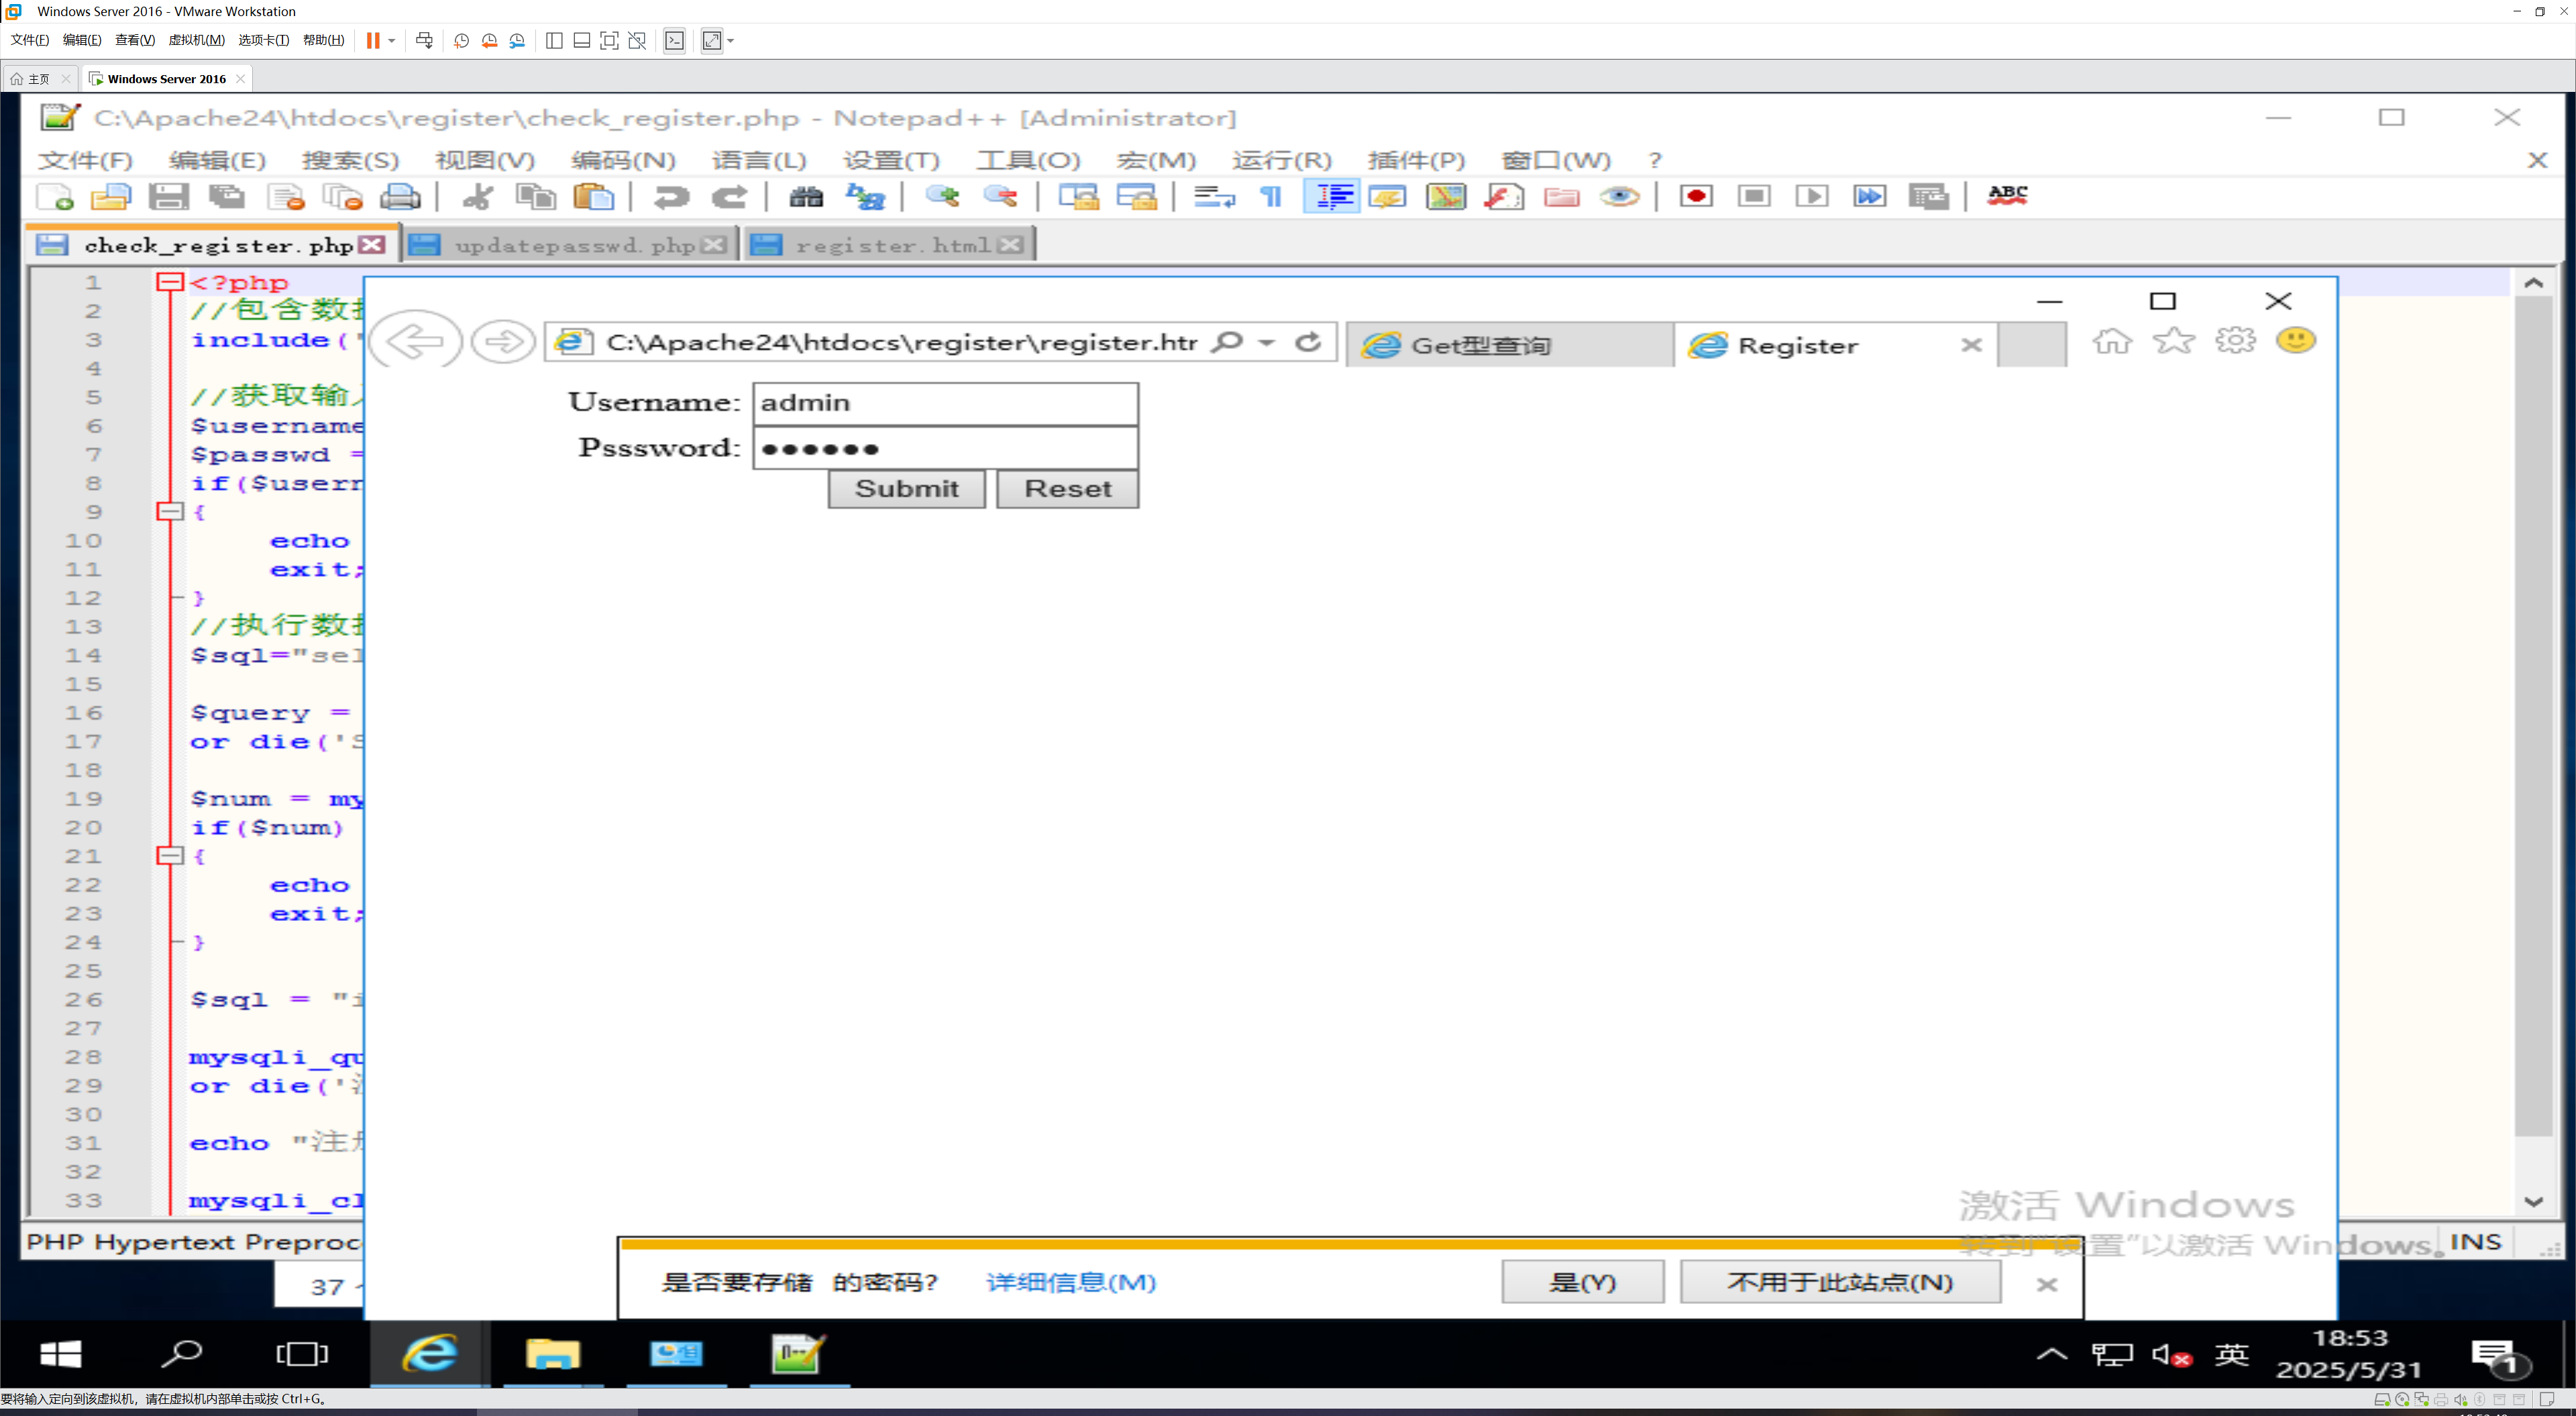Click the Save file toolbar icon

(x=168, y=196)
